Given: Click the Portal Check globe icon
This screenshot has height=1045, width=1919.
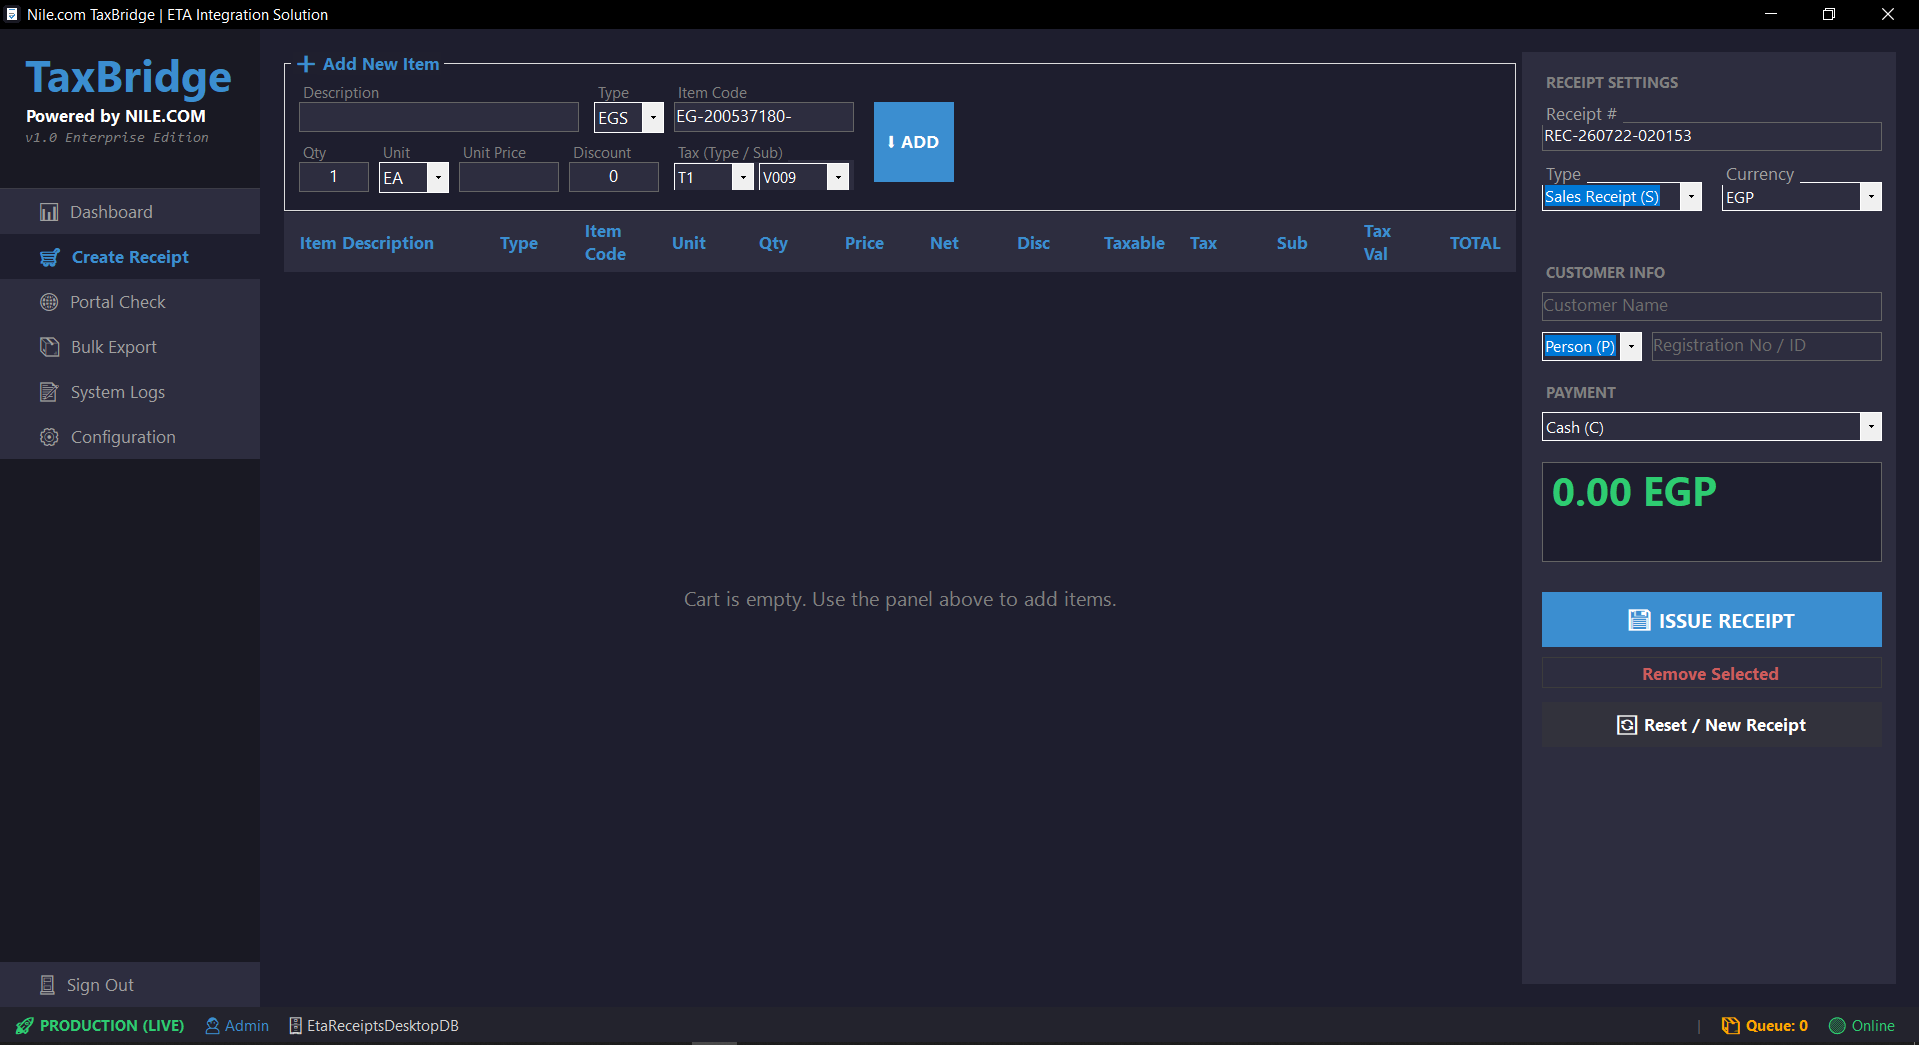Looking at the screenshot, I should point(49,302).
